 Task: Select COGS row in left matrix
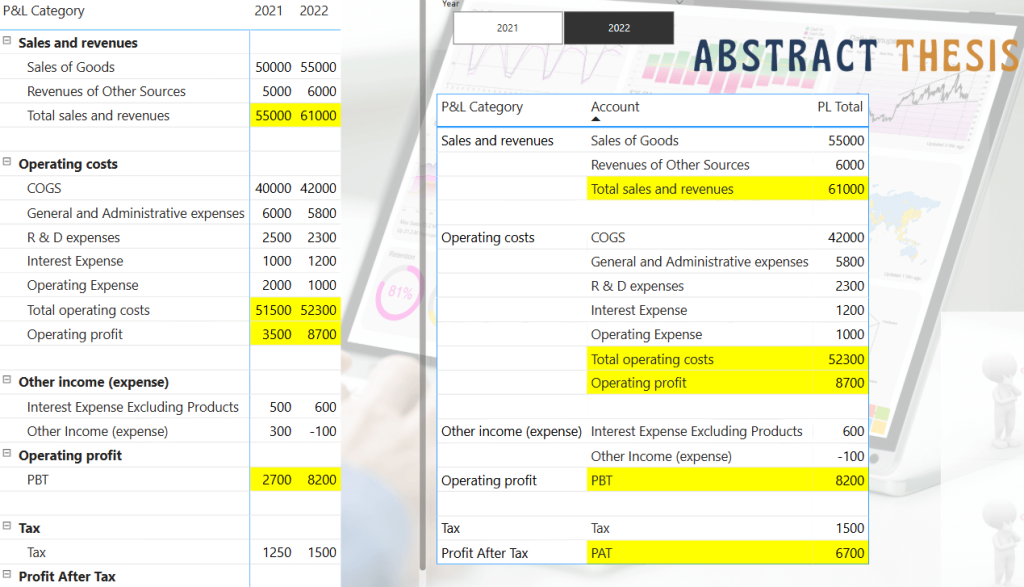[44, 189]
